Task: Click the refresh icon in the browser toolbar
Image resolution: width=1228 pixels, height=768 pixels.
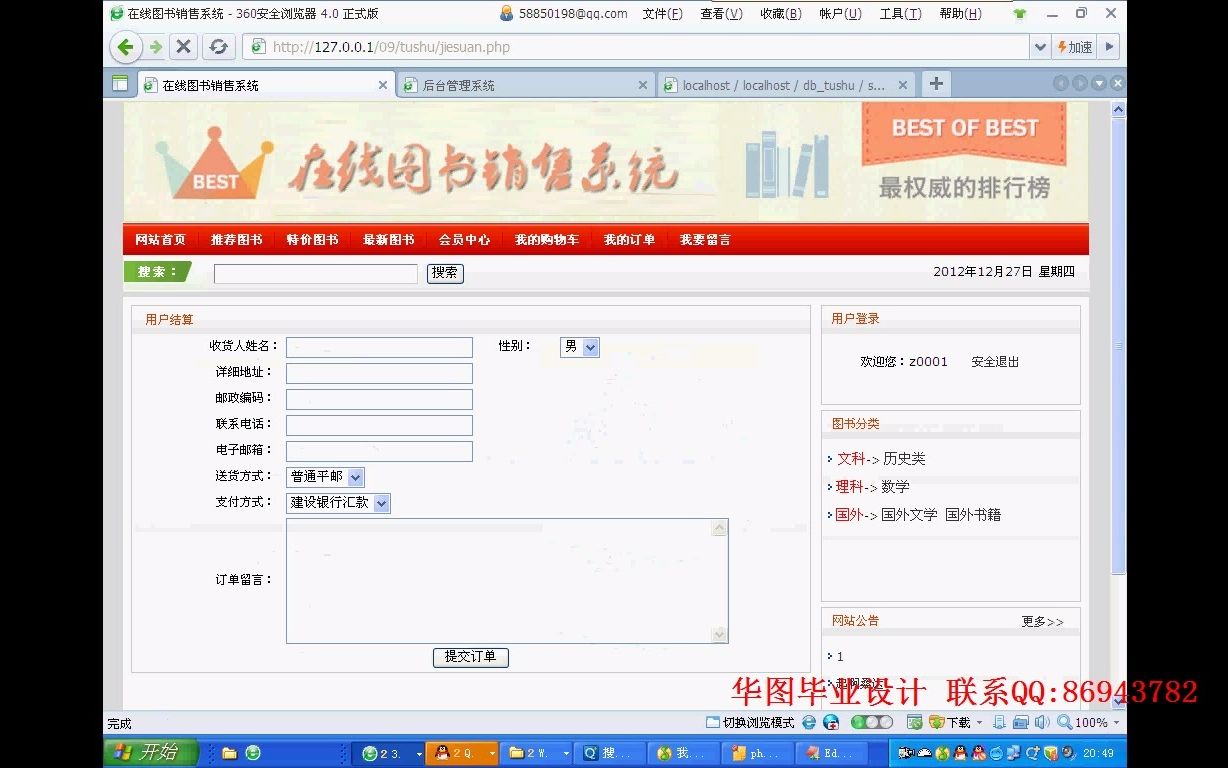Action: 219,46
